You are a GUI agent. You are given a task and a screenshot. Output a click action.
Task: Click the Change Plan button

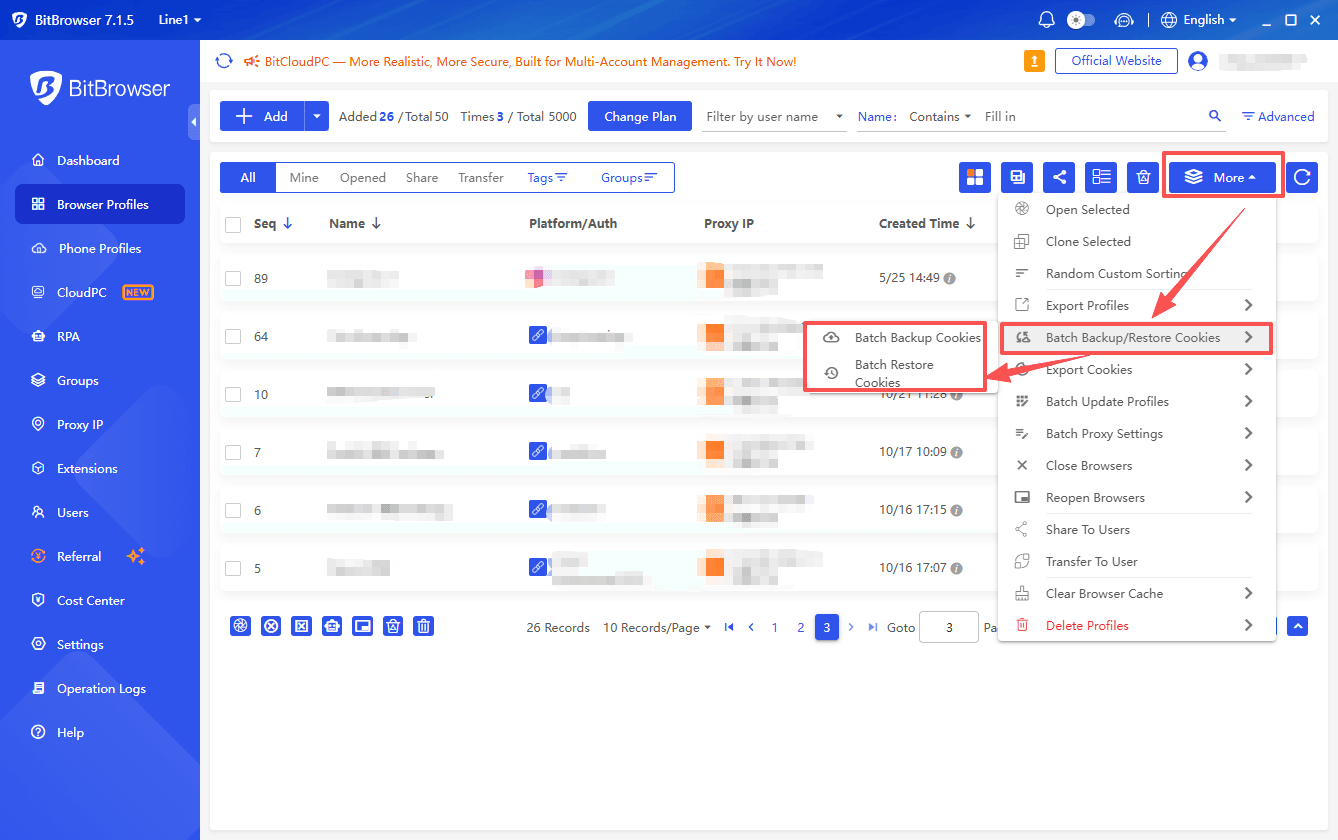click(x=640, y=116)
